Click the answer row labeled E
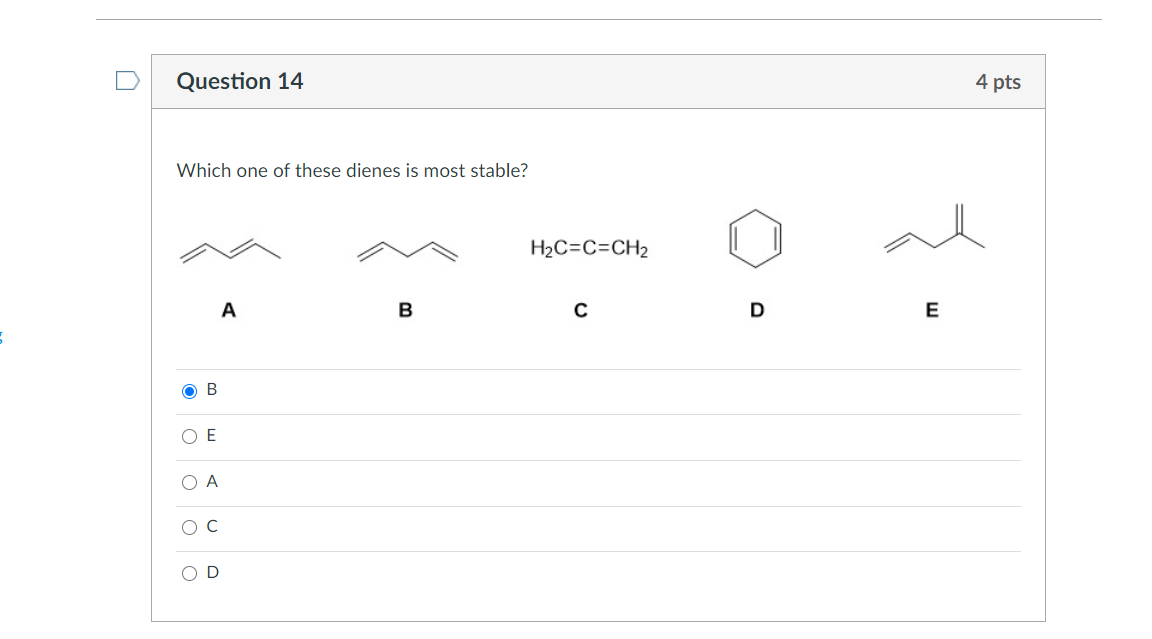Viewport: 1152px width, 639px height. pyautogui.click(x=211, y=435)
